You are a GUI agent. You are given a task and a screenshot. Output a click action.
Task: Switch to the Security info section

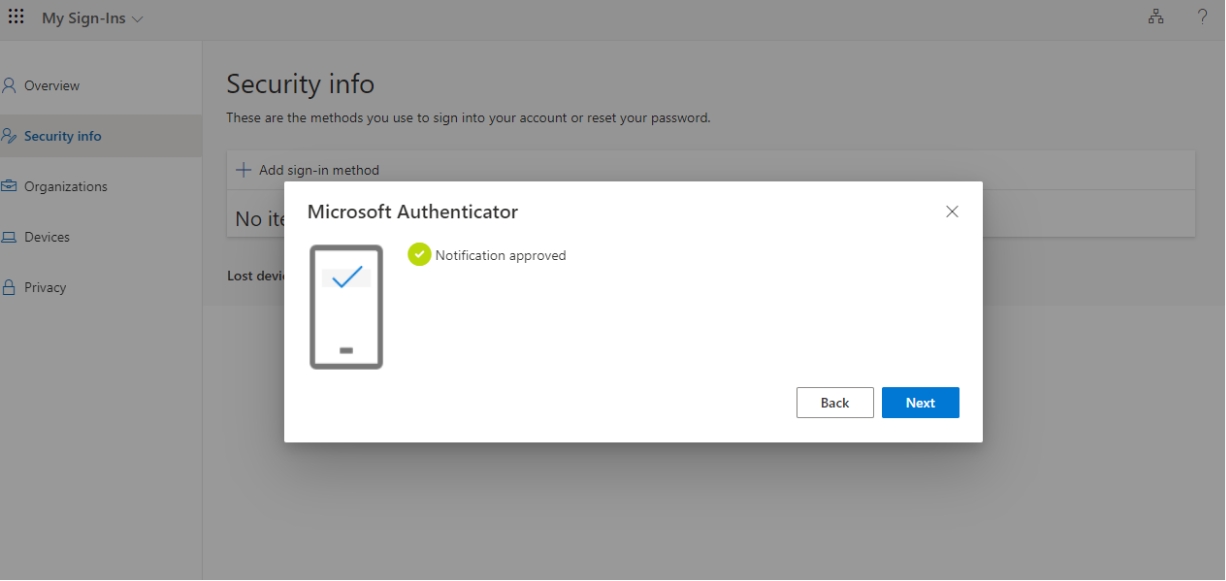click(61, 135)
